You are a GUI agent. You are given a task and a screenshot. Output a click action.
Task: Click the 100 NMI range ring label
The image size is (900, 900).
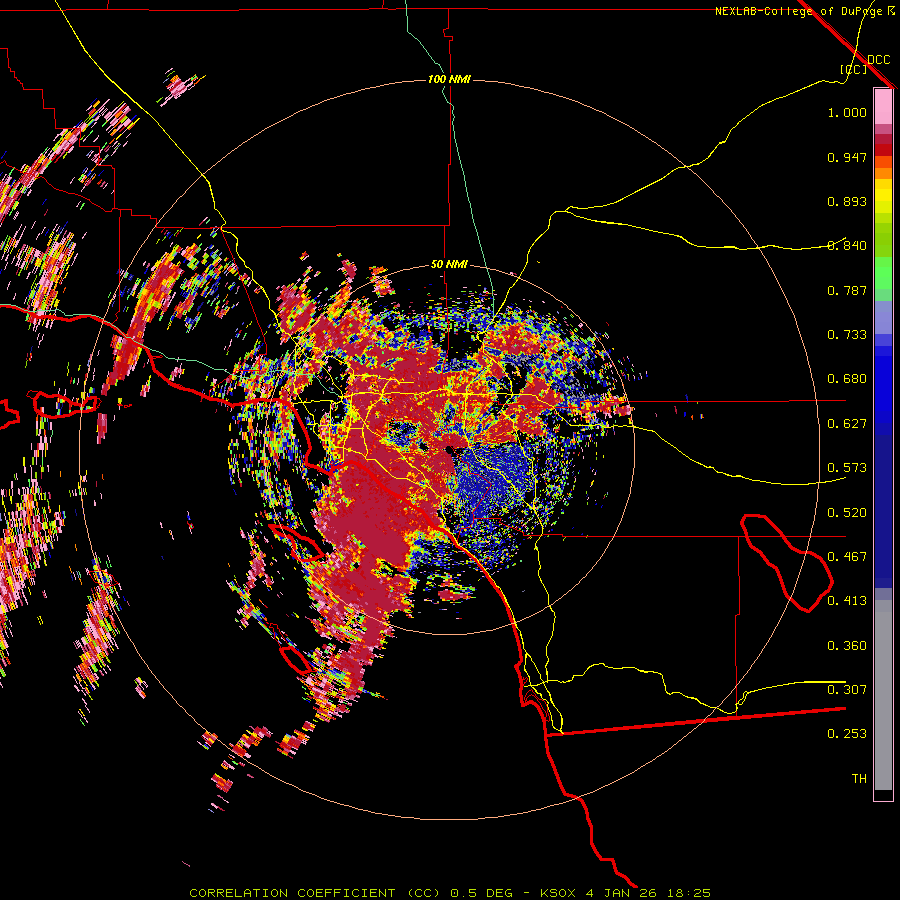[449, 79]
